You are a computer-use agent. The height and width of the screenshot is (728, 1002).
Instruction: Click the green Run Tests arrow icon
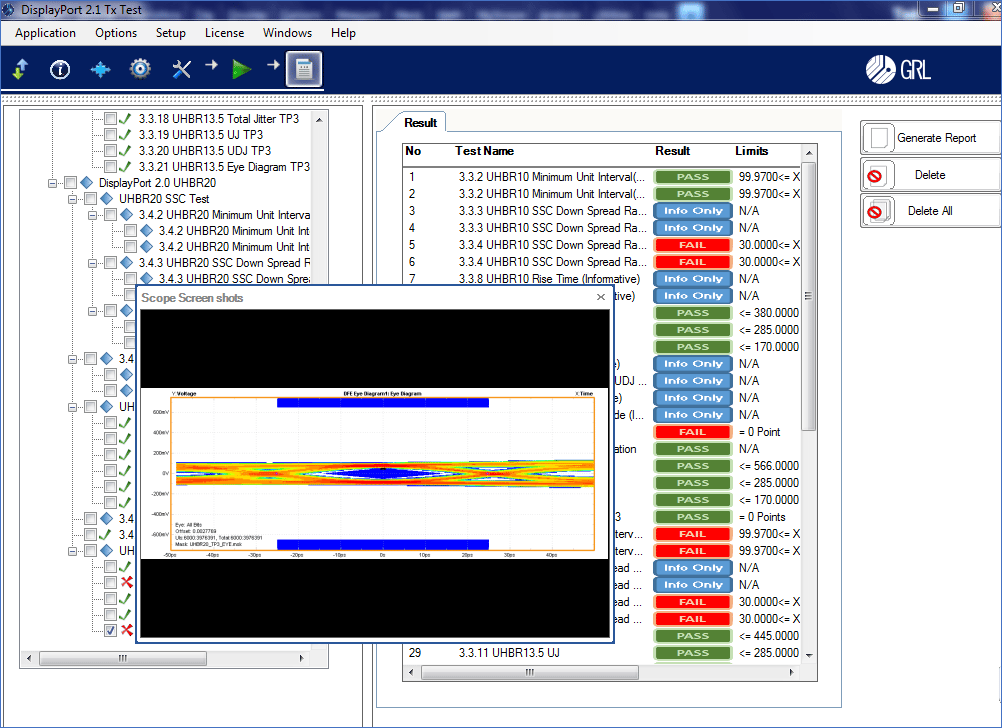tap(241, 69)
